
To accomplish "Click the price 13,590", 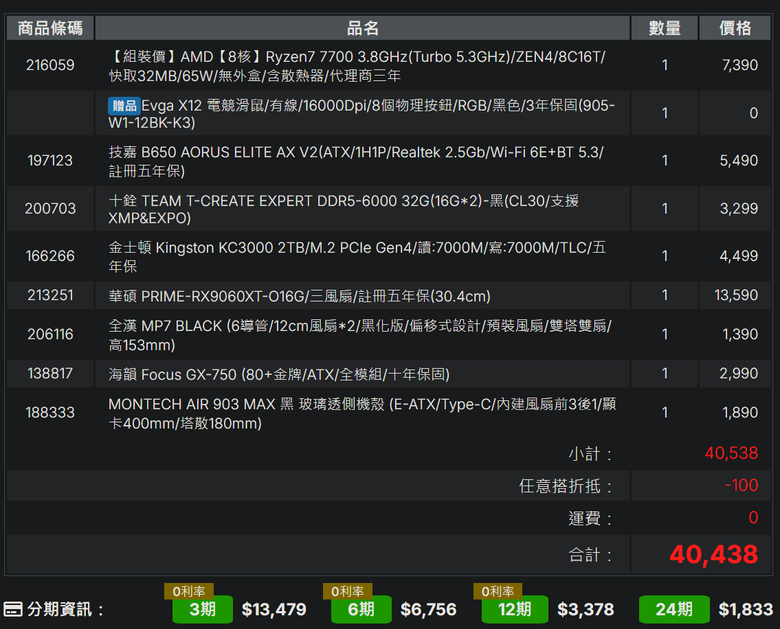I will click(x=736, y=296).
